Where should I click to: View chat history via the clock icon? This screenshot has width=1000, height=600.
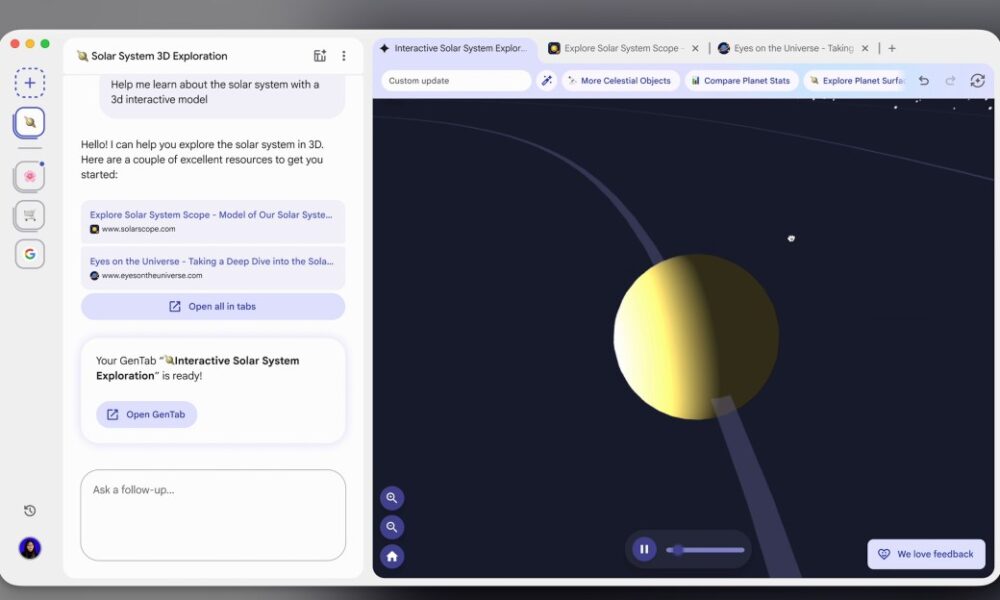pos(30,510)
